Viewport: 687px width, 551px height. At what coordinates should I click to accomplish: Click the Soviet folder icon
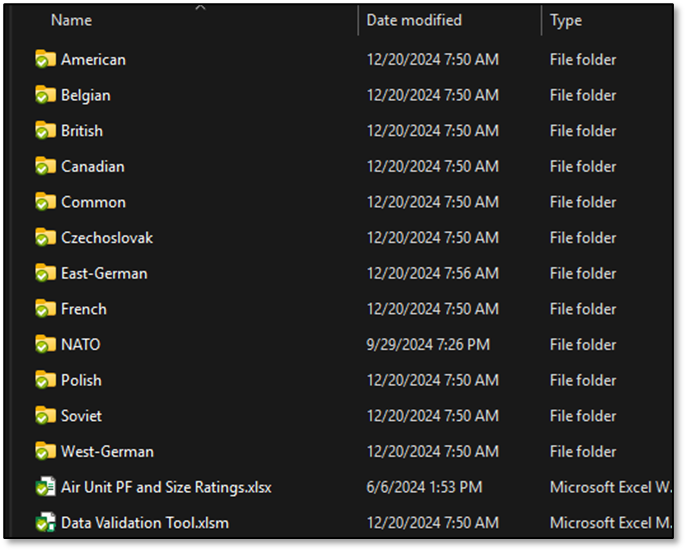click(45, 416)
